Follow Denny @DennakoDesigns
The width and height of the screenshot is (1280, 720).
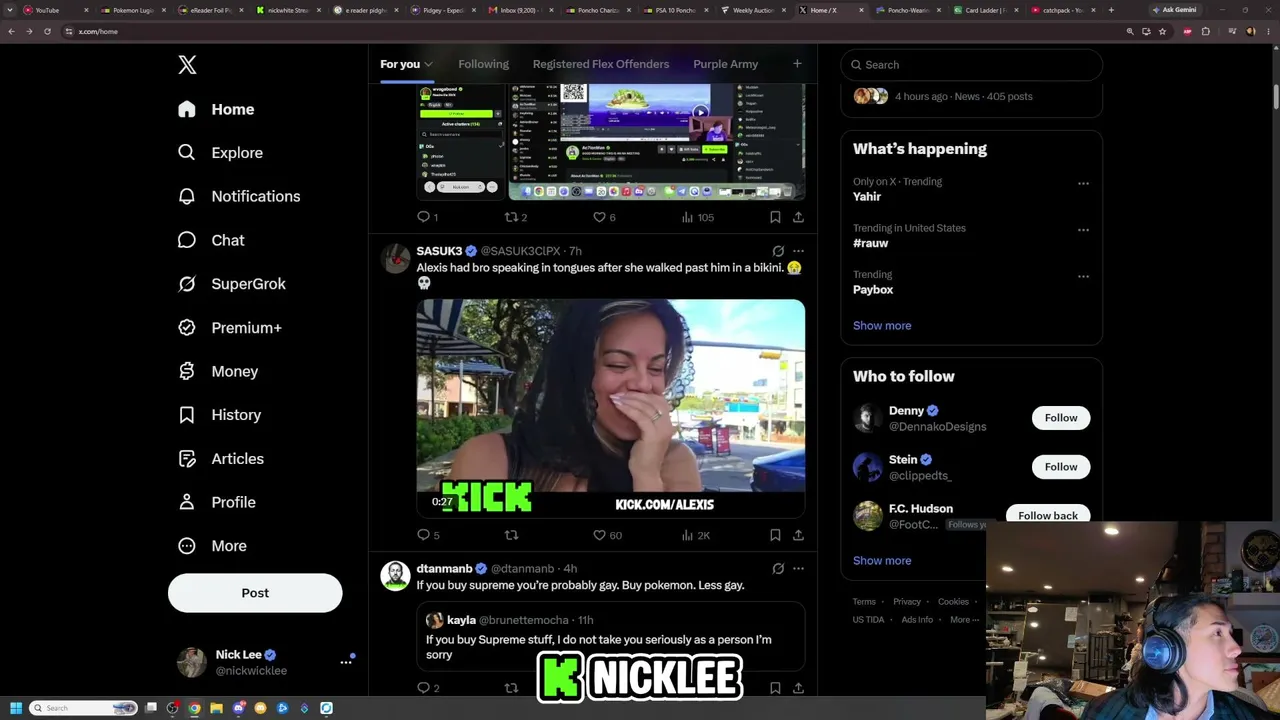[1061, 418]
